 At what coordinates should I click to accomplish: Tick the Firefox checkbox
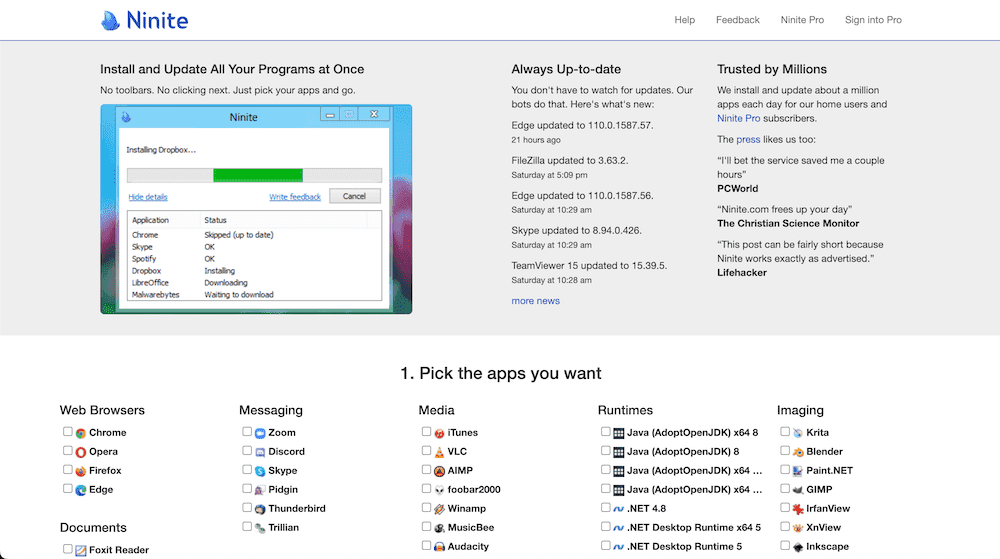(x=68, y=470)
